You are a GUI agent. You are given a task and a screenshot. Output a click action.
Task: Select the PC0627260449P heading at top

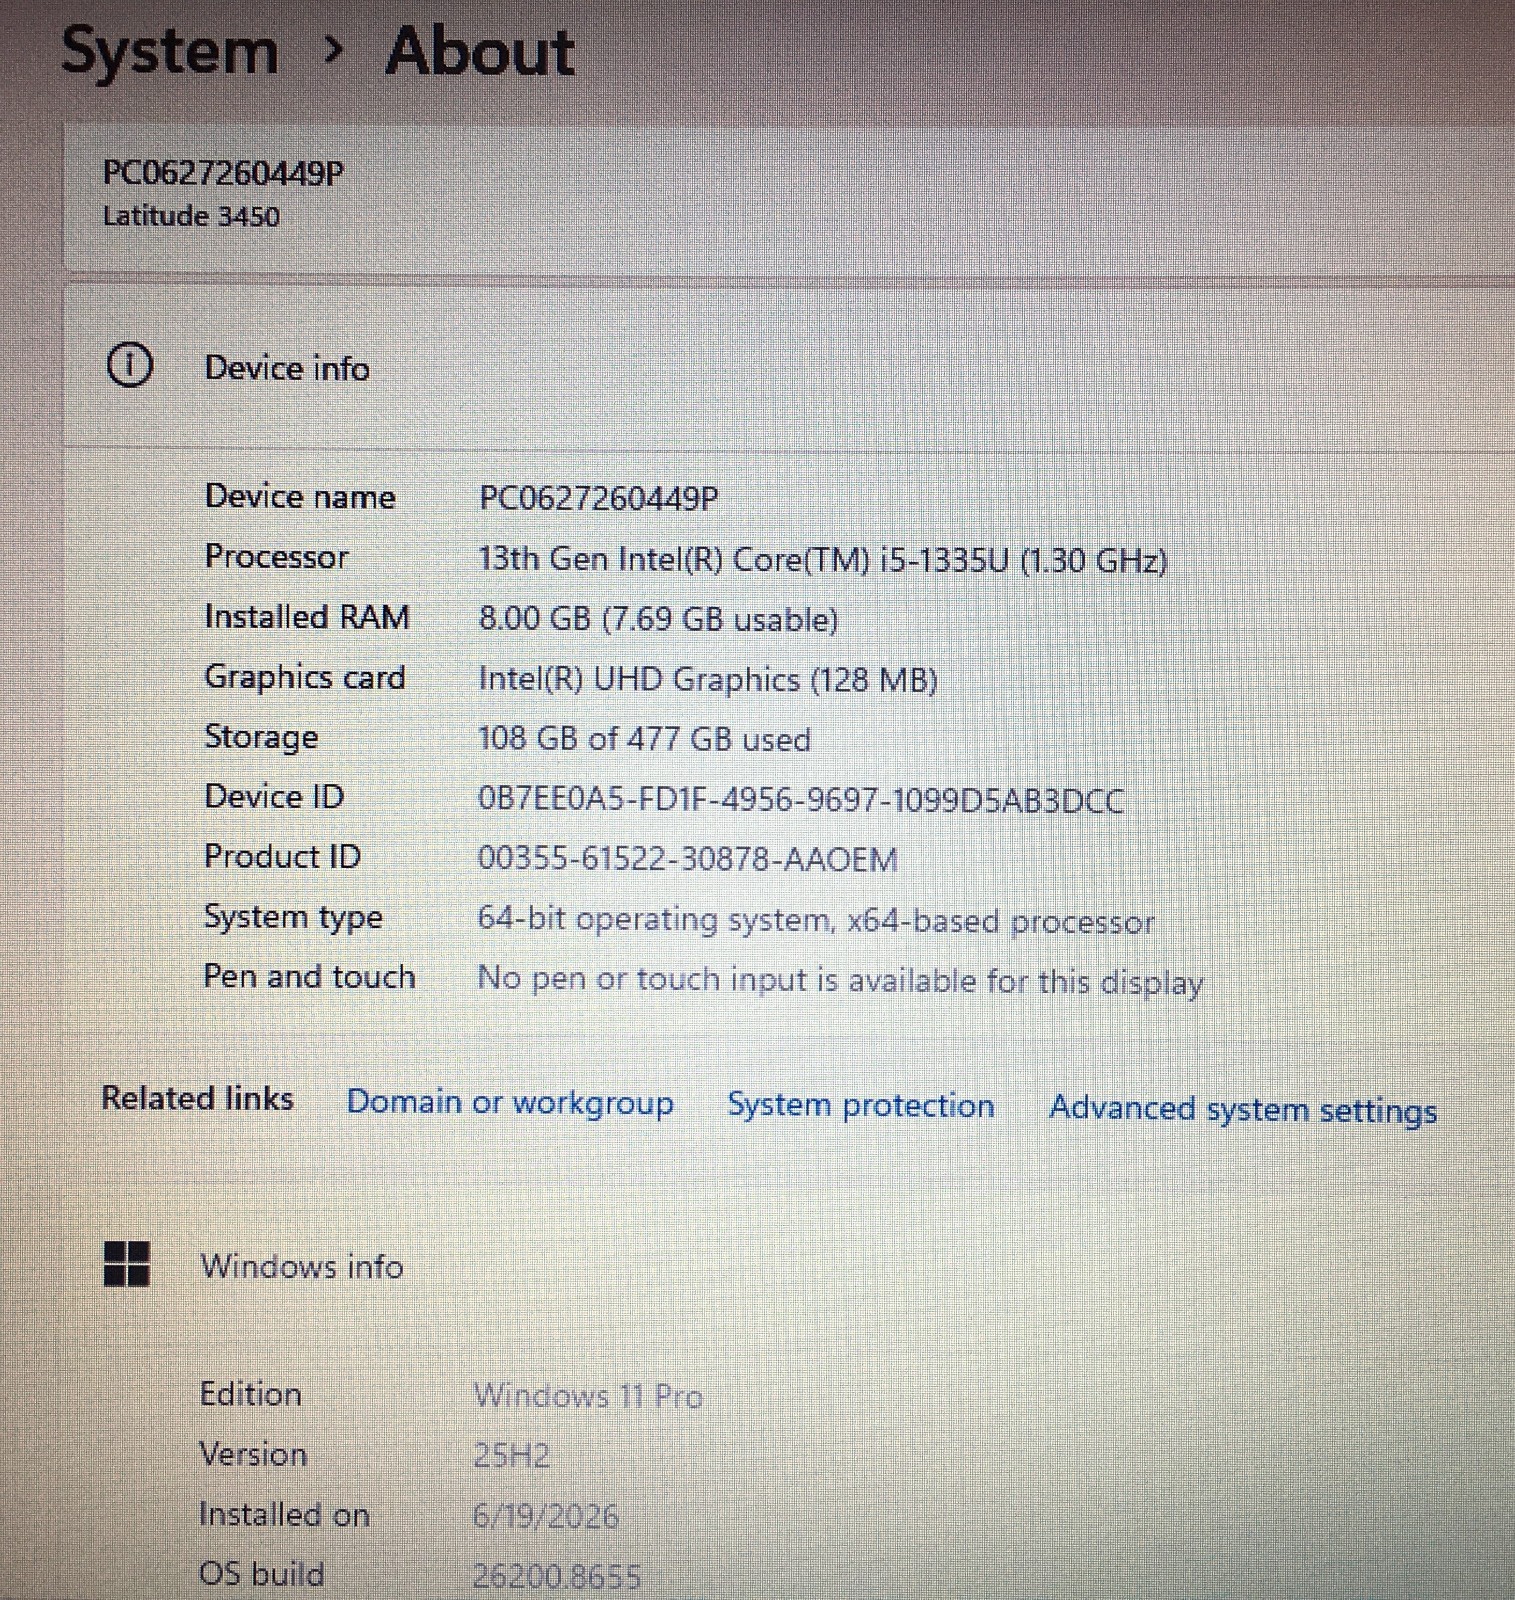point(223,173)
